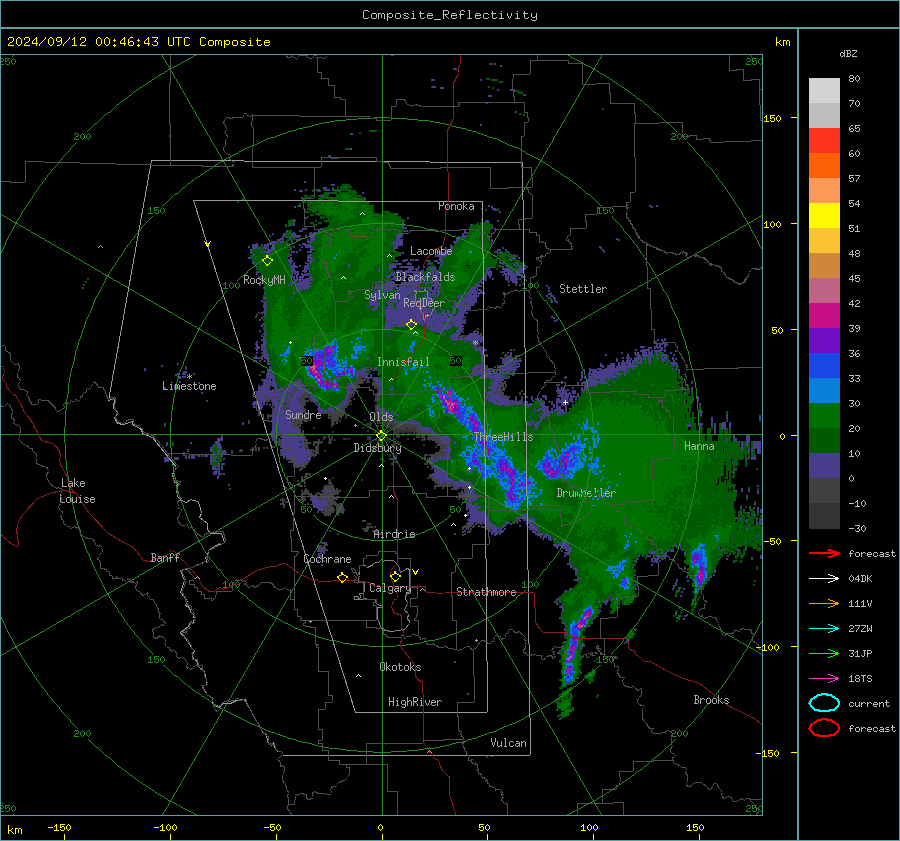Pick the light grey swatch between 80 and 70 dBZ
This screenshot has height=841, width=900.
coord(824,91)
